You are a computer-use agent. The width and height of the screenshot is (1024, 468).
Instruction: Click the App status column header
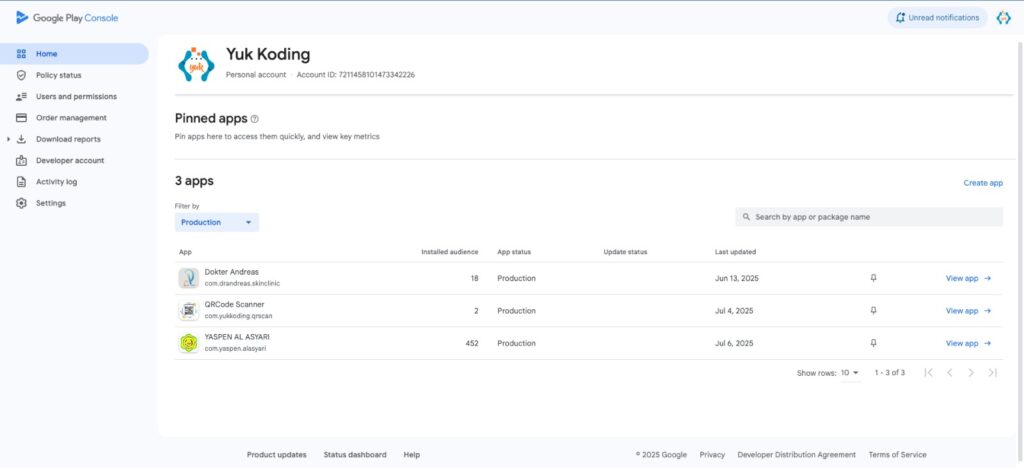pos(514,252)
